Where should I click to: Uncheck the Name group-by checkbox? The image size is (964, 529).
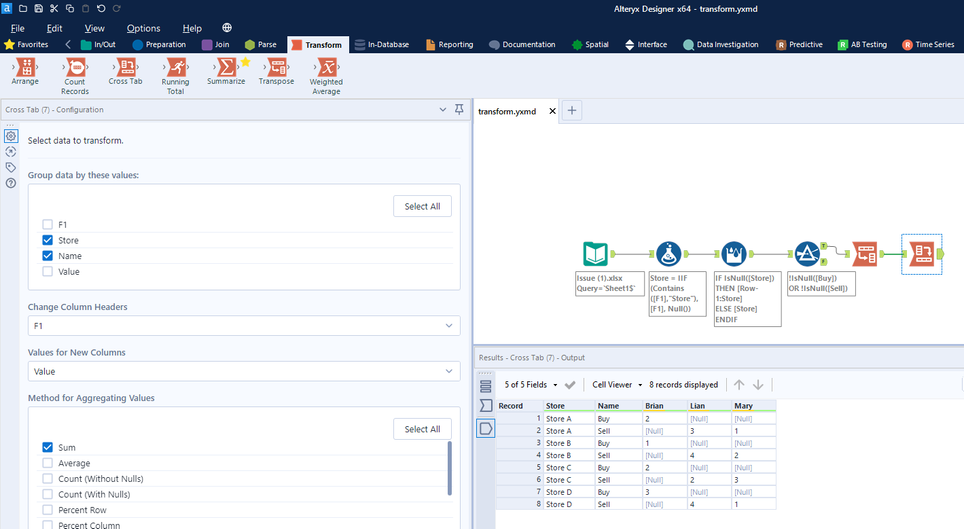(47, 255)
